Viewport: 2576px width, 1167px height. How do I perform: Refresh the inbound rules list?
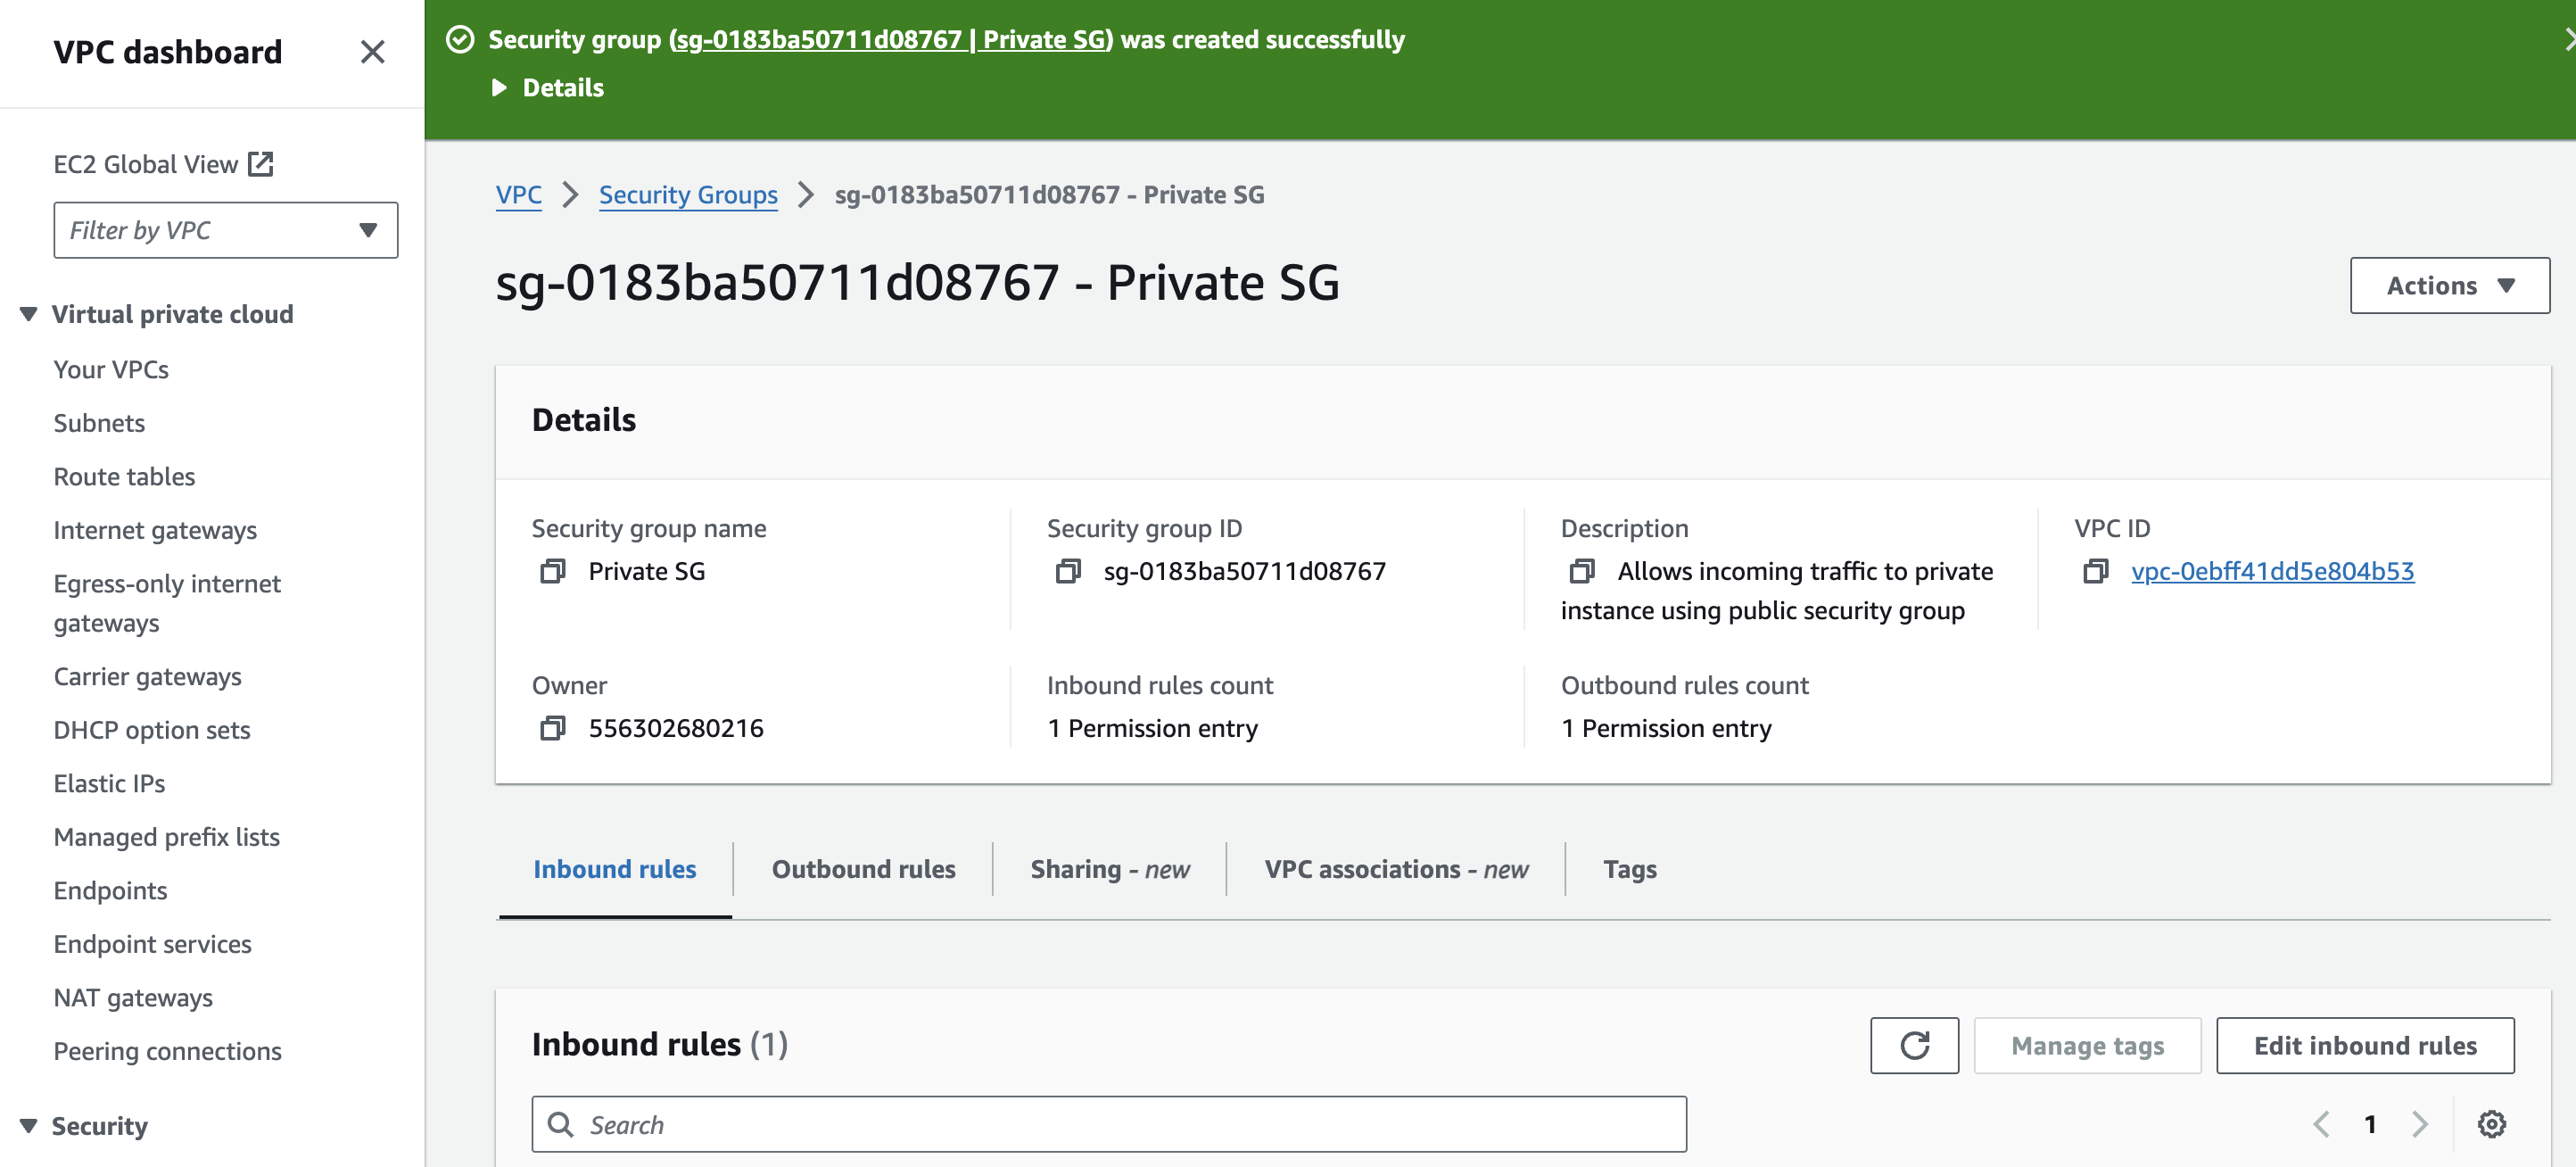(x=1913, y=1045)
